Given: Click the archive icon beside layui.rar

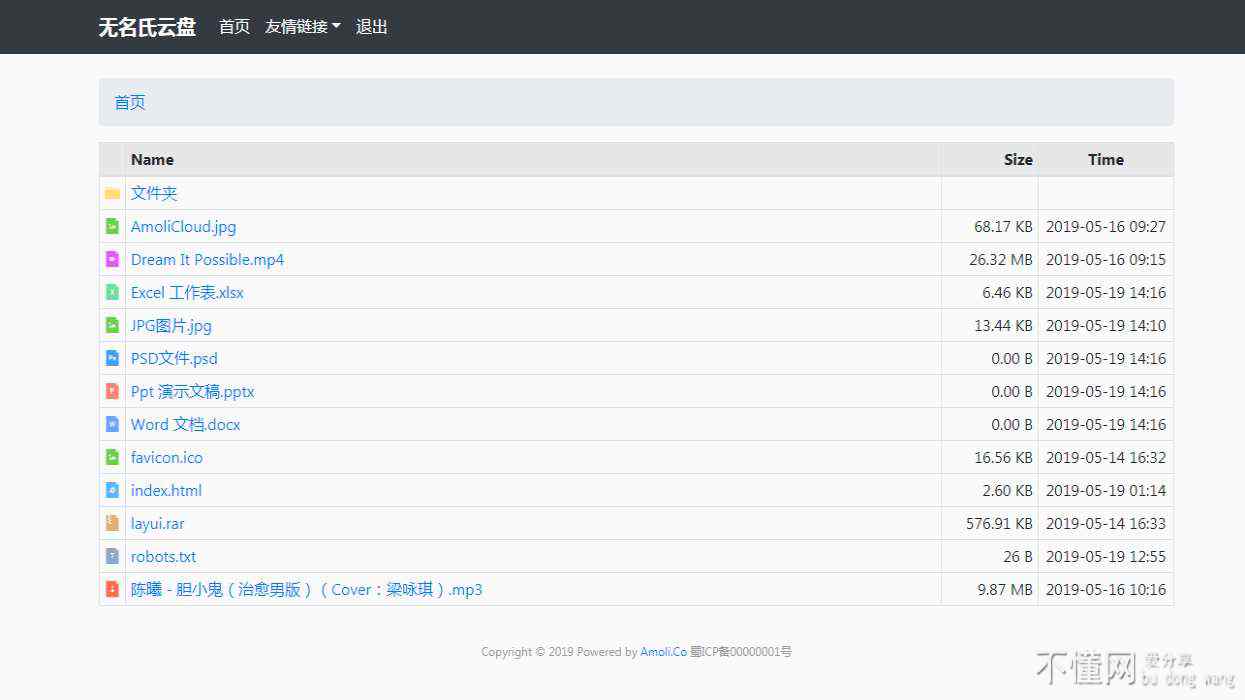Looking at the screenshot, I should coord(112,523).
